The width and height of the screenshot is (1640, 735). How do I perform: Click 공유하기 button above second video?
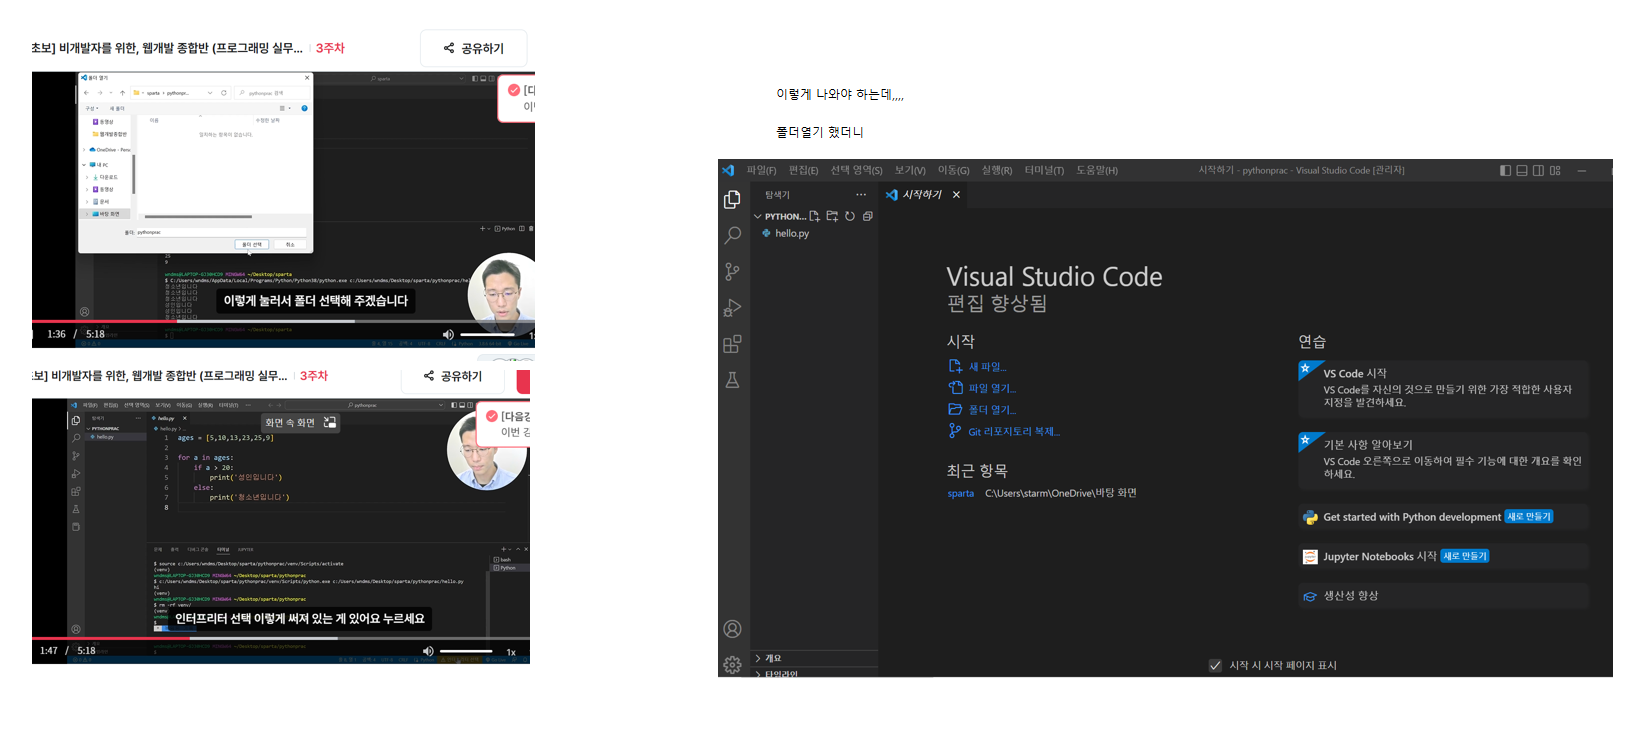click(x=453, y=376)
